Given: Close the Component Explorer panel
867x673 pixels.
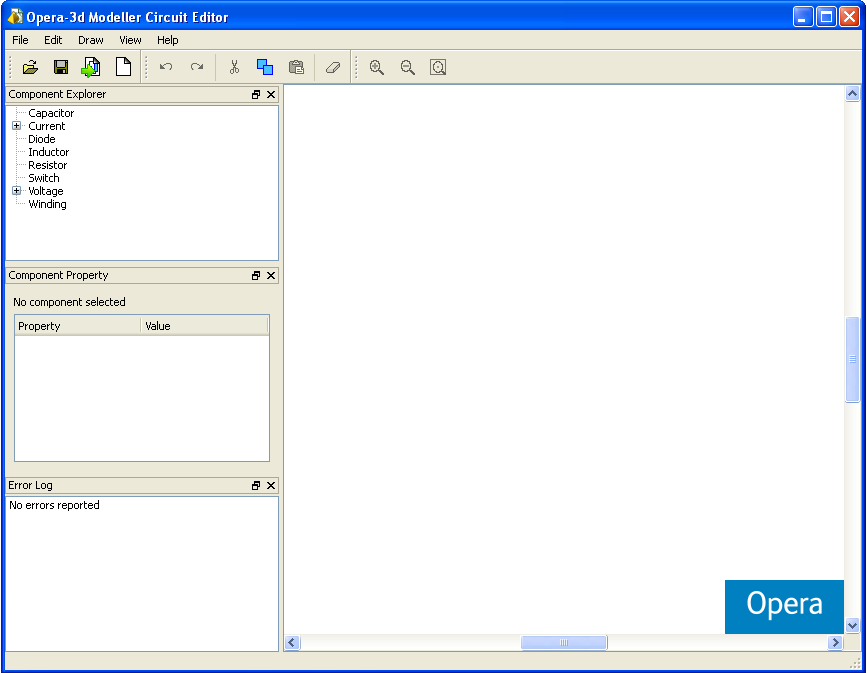Looking at the screenshot, I should 271,95.
